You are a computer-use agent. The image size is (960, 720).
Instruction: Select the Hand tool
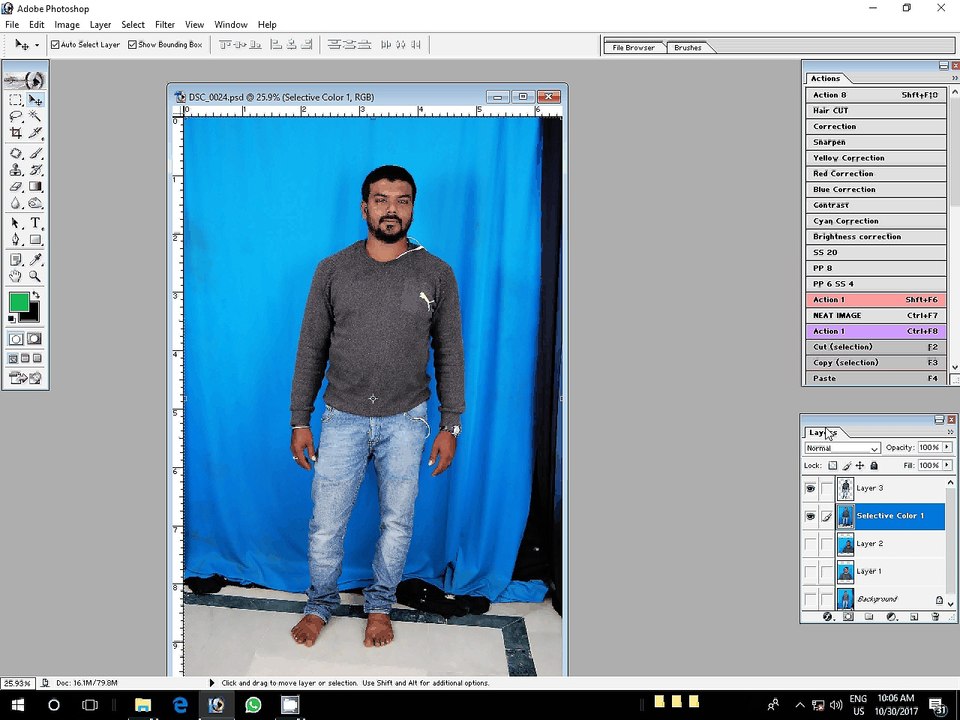click(x=16, y=277)
